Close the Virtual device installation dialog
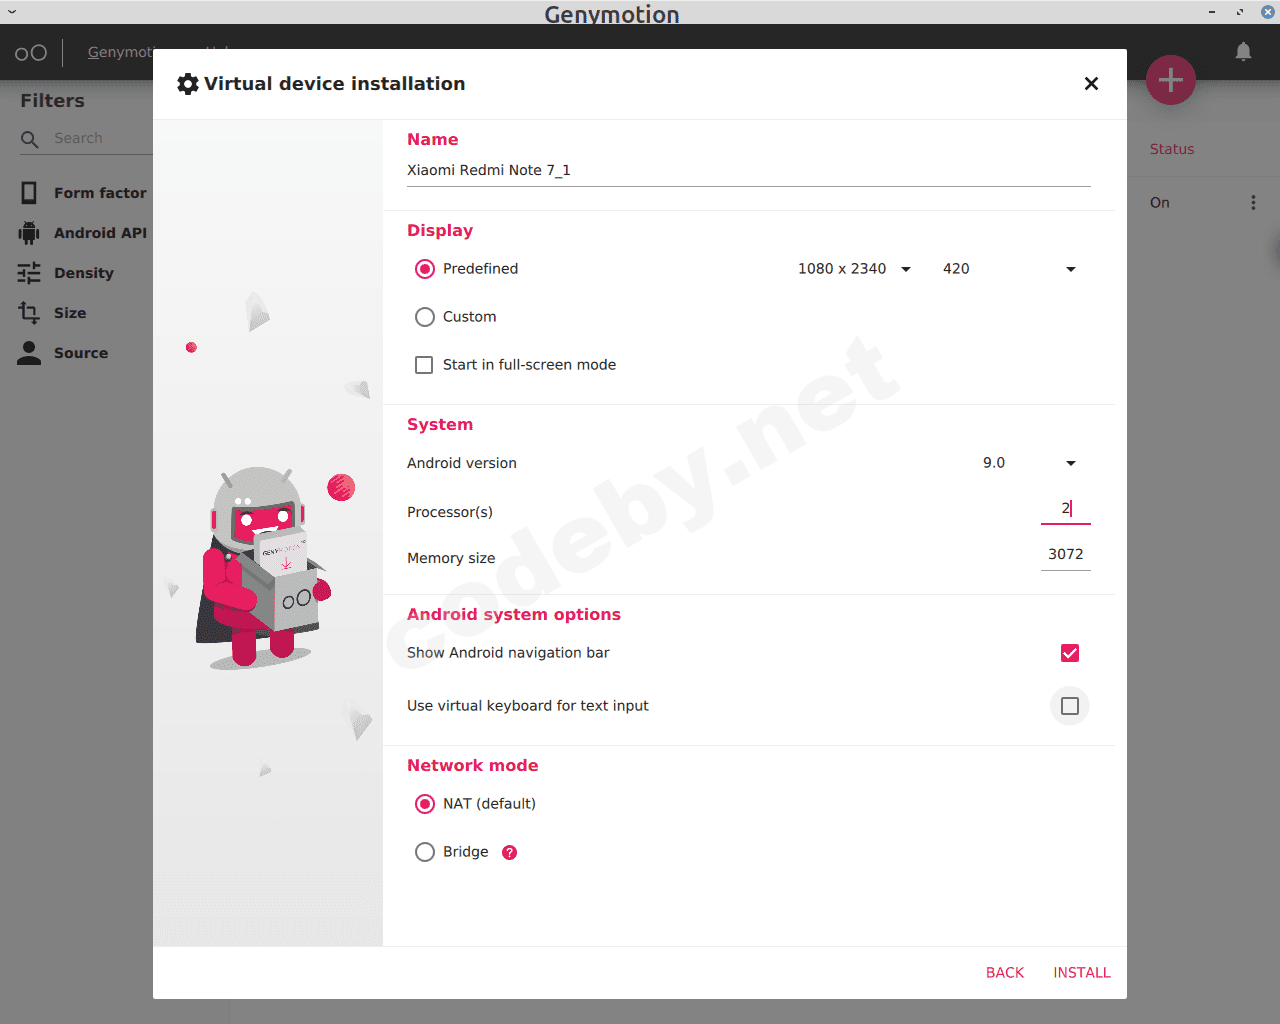This screenshot has height=1024, width=1280. coord(1091,84)
